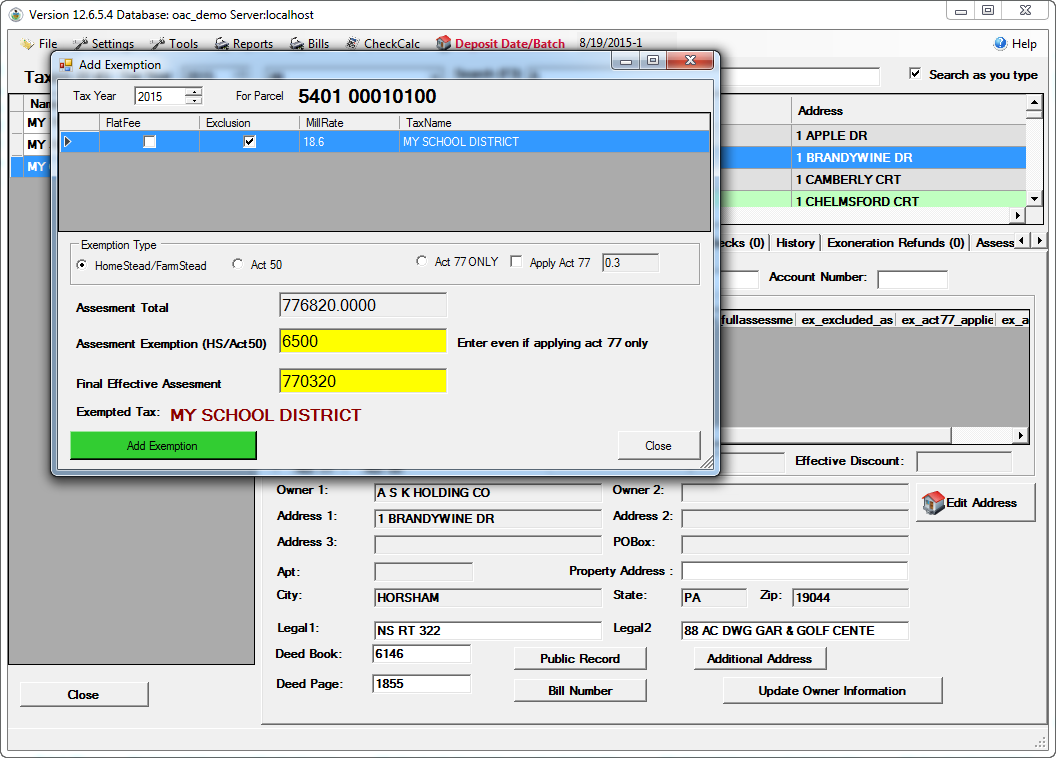Select 1 CAMBERLY CRT address row
Image resolution: width=1056 pixels, height=758 pixels.
(x=873, y=180)
